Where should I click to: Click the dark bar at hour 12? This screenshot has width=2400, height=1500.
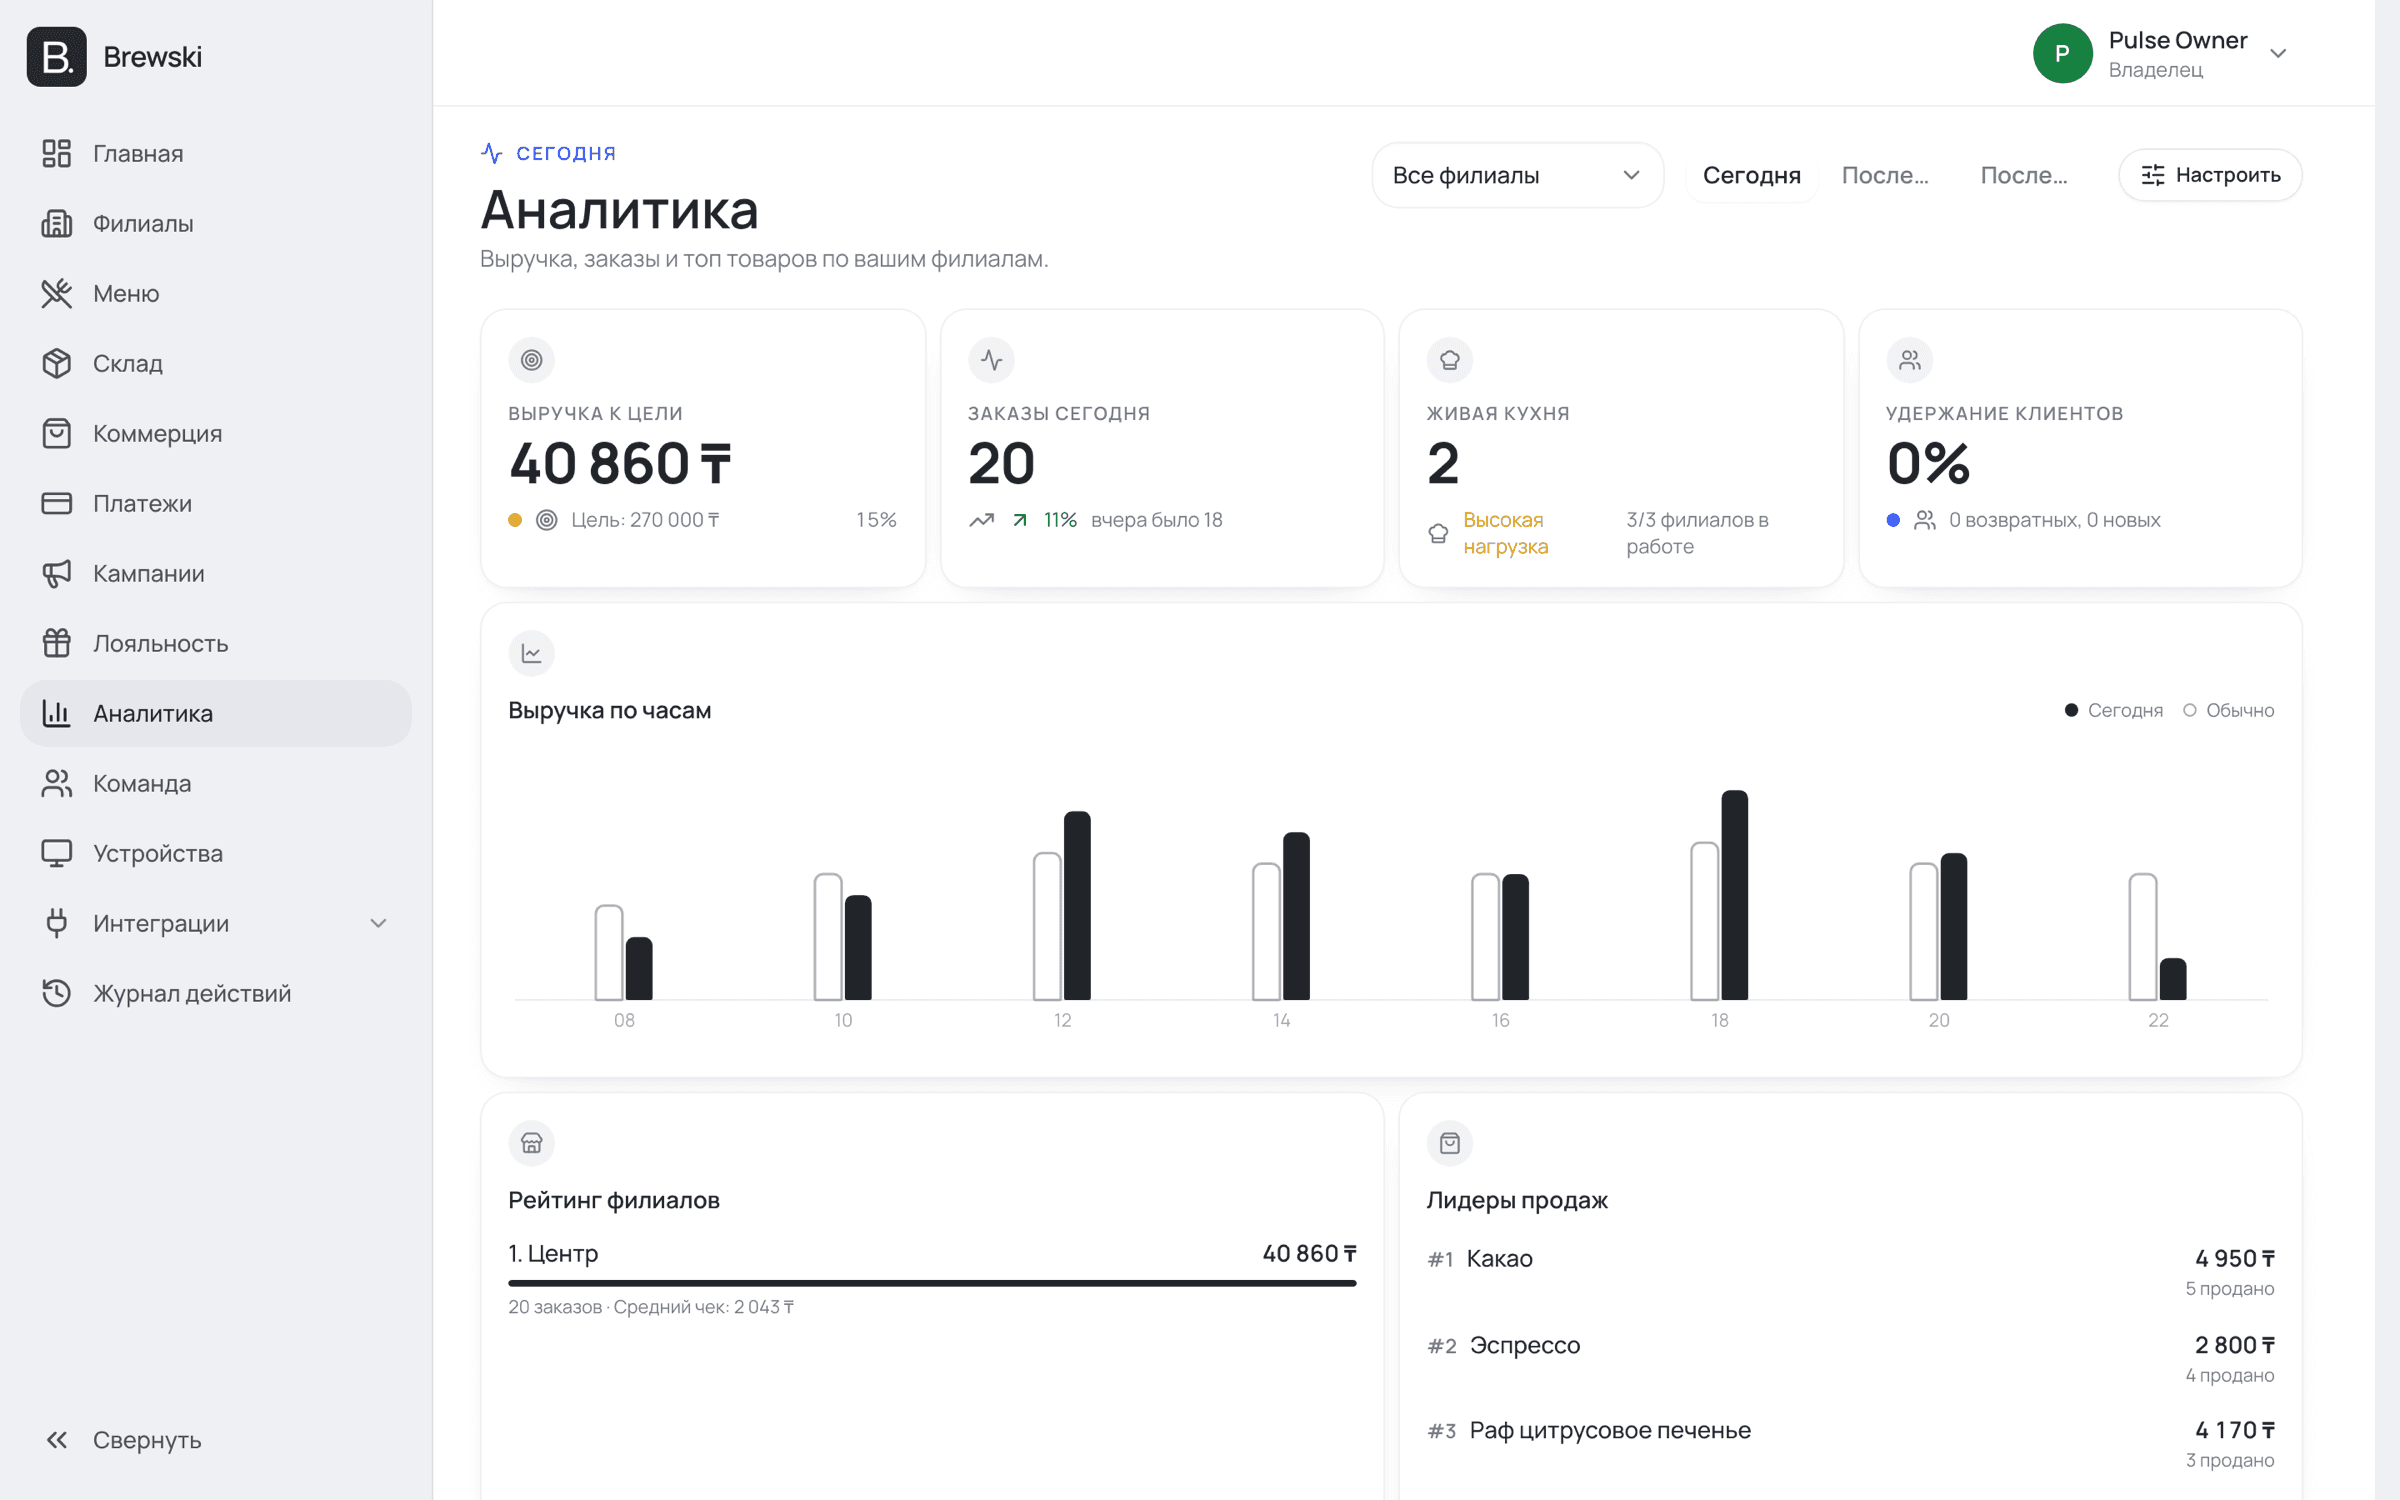[1077, 905]
